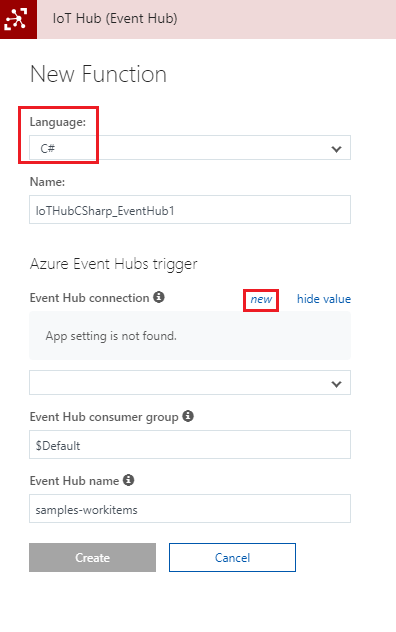This screenshot has width=396, height=632.
Task: Click the Cancel button
Action: click(x=232, y=558)
